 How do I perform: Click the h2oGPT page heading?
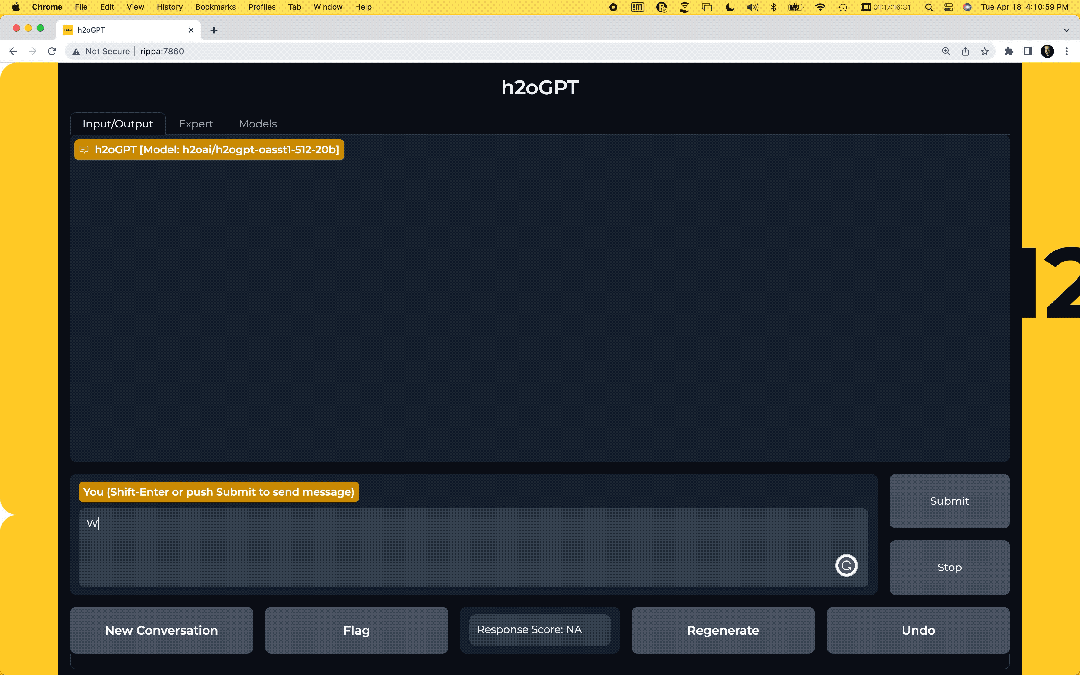point(540,87)
